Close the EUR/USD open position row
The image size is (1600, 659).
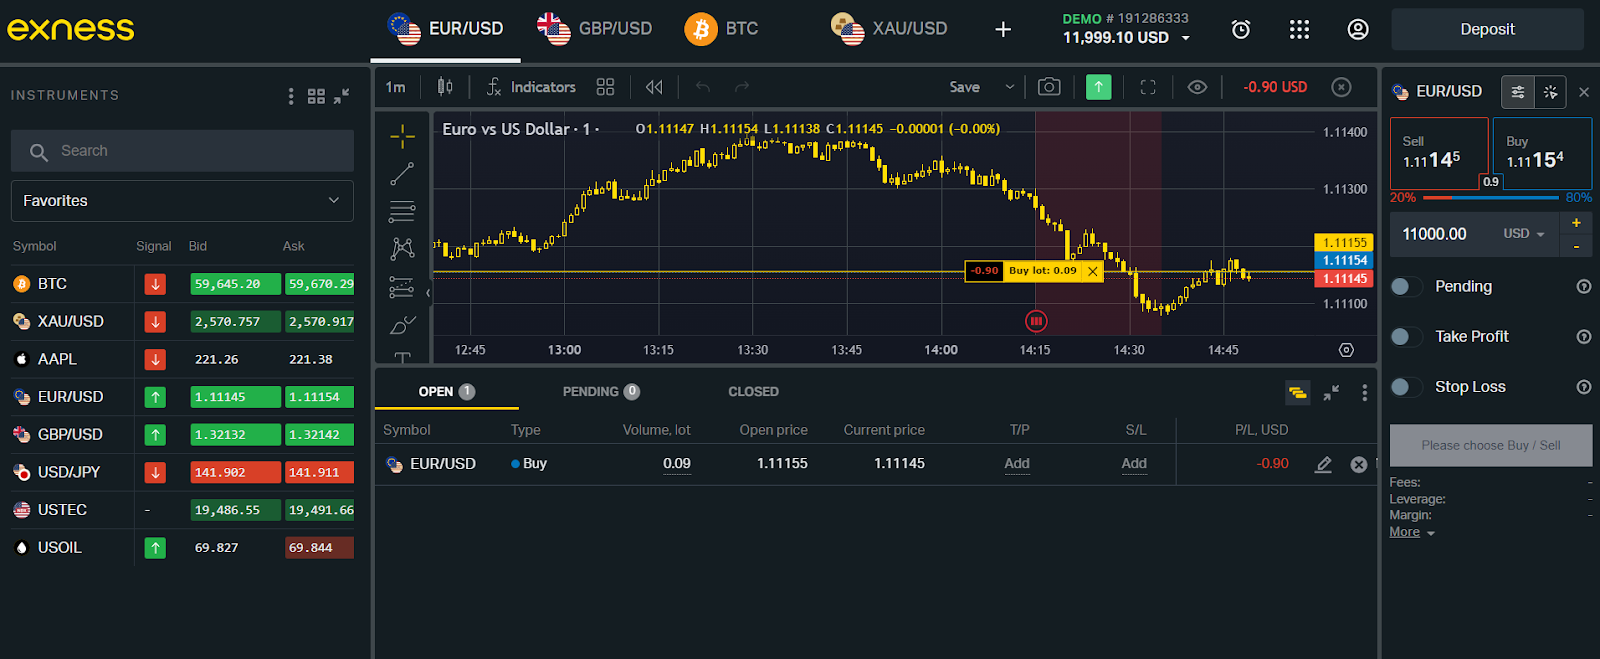pos(1358,464)
